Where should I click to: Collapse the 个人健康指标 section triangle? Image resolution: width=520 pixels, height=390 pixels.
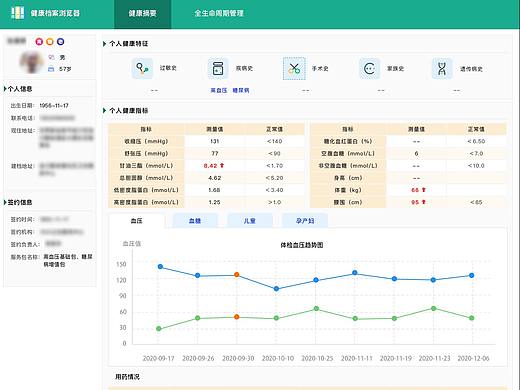tap(104, 110)
